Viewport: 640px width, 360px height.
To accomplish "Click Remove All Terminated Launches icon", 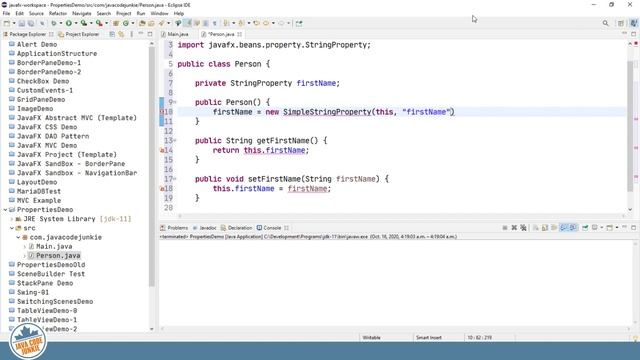I will [523, 228].
